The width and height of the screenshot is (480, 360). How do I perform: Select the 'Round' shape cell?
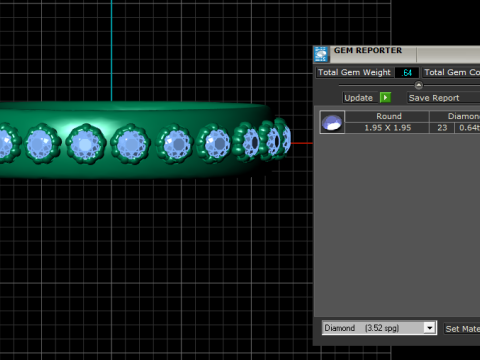pyautogui.click(x=388, y=116)
